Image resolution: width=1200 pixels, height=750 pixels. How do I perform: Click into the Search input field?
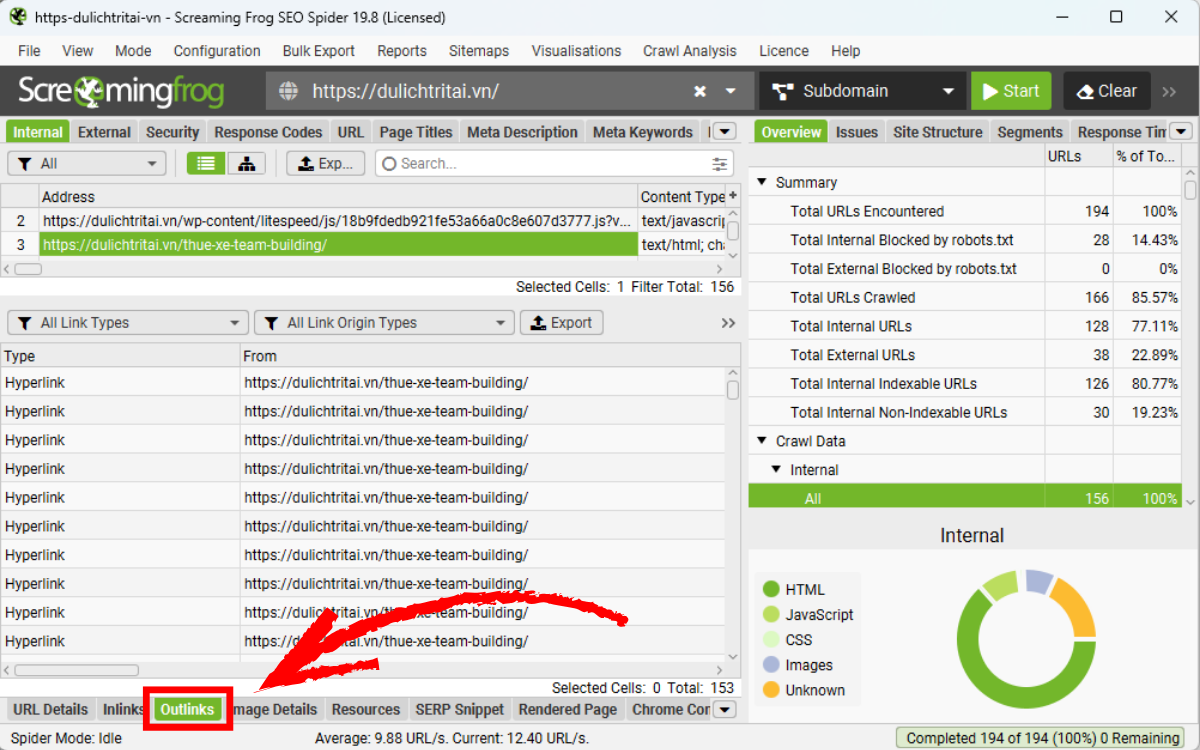tap(550, 164)
